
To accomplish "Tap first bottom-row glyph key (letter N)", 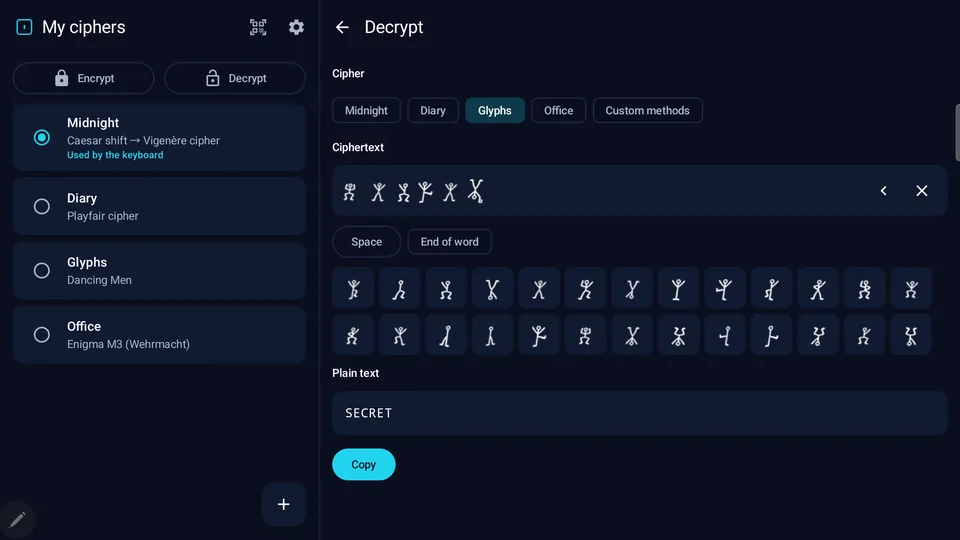I will coord(353,336).
